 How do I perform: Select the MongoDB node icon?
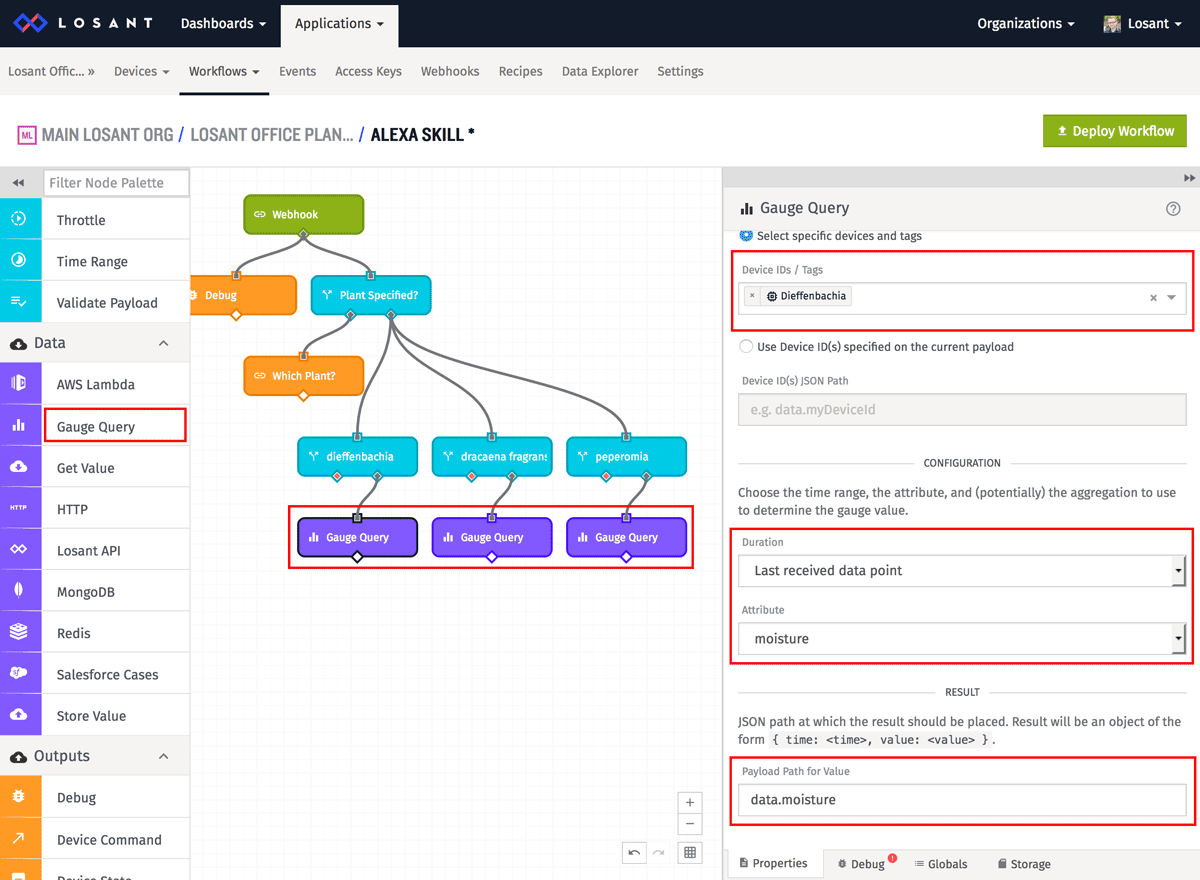point(19,591)
